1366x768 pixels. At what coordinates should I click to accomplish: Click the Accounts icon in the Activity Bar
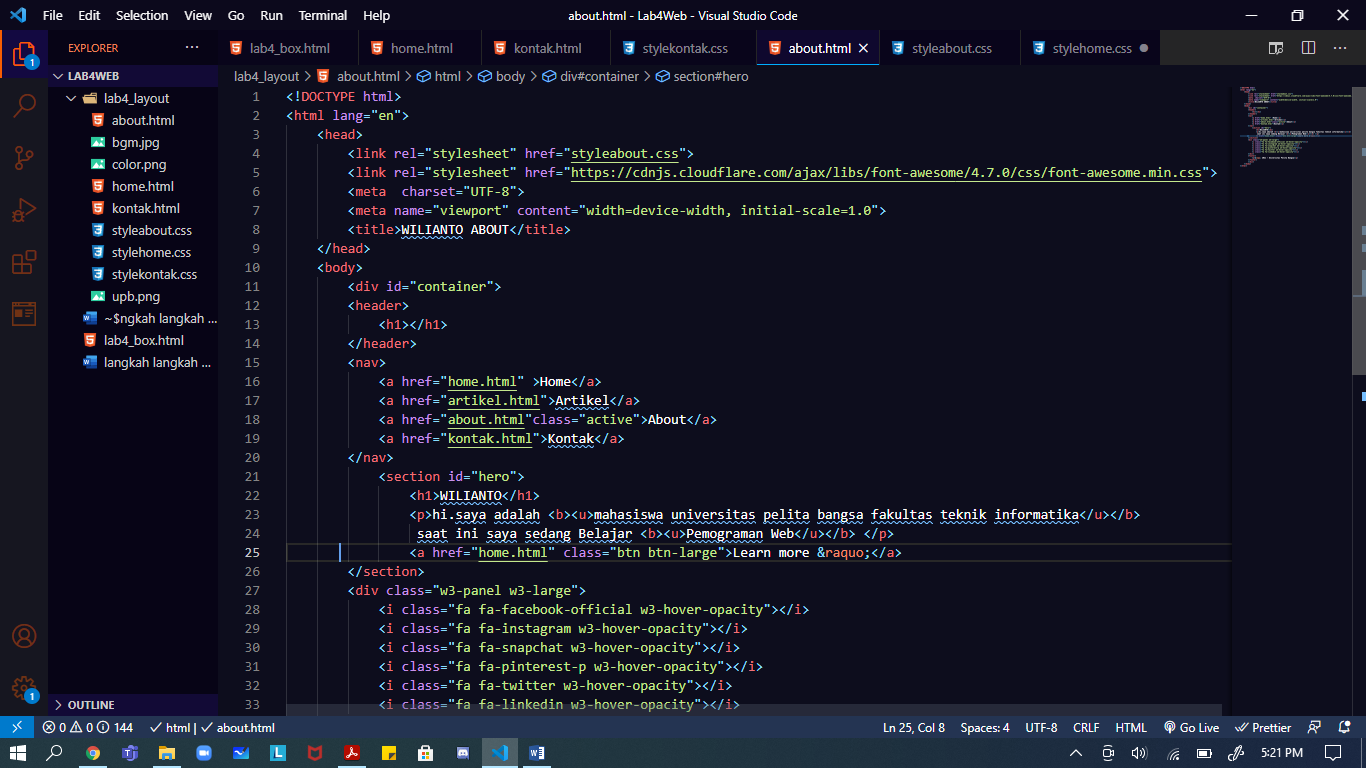[x=24, y=635]
